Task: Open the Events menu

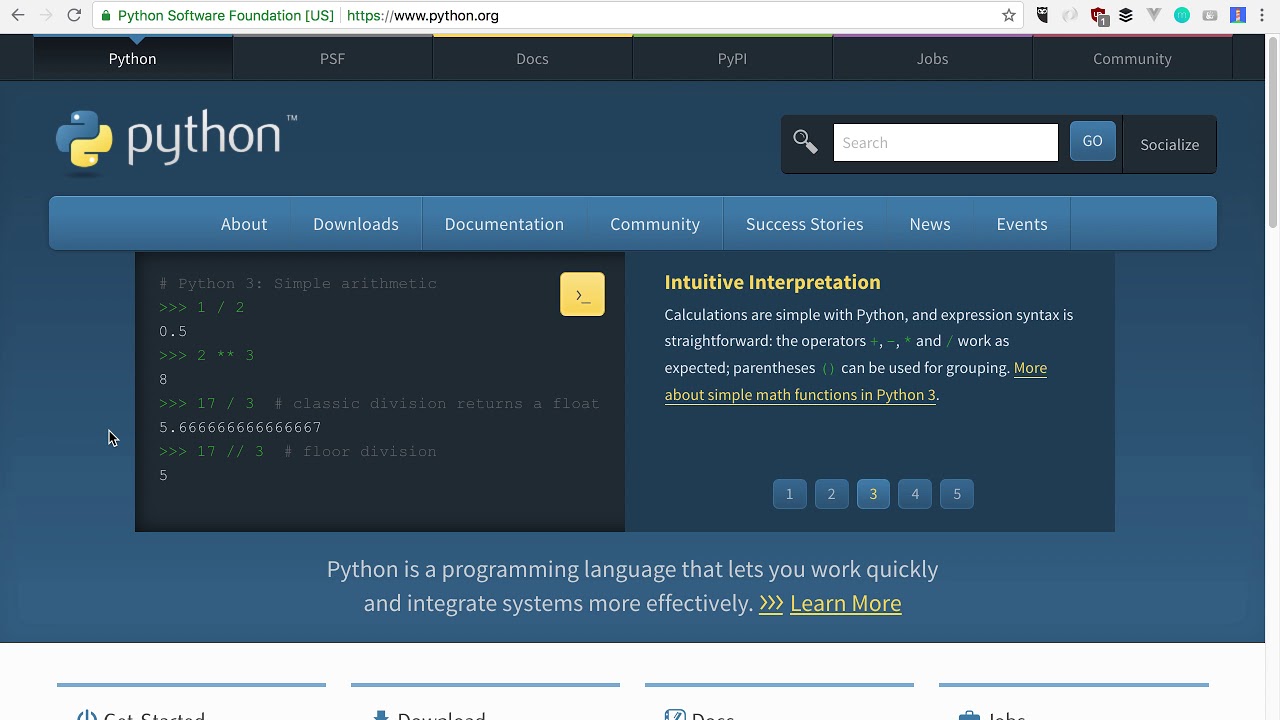Action: (x=1022, y=224)
